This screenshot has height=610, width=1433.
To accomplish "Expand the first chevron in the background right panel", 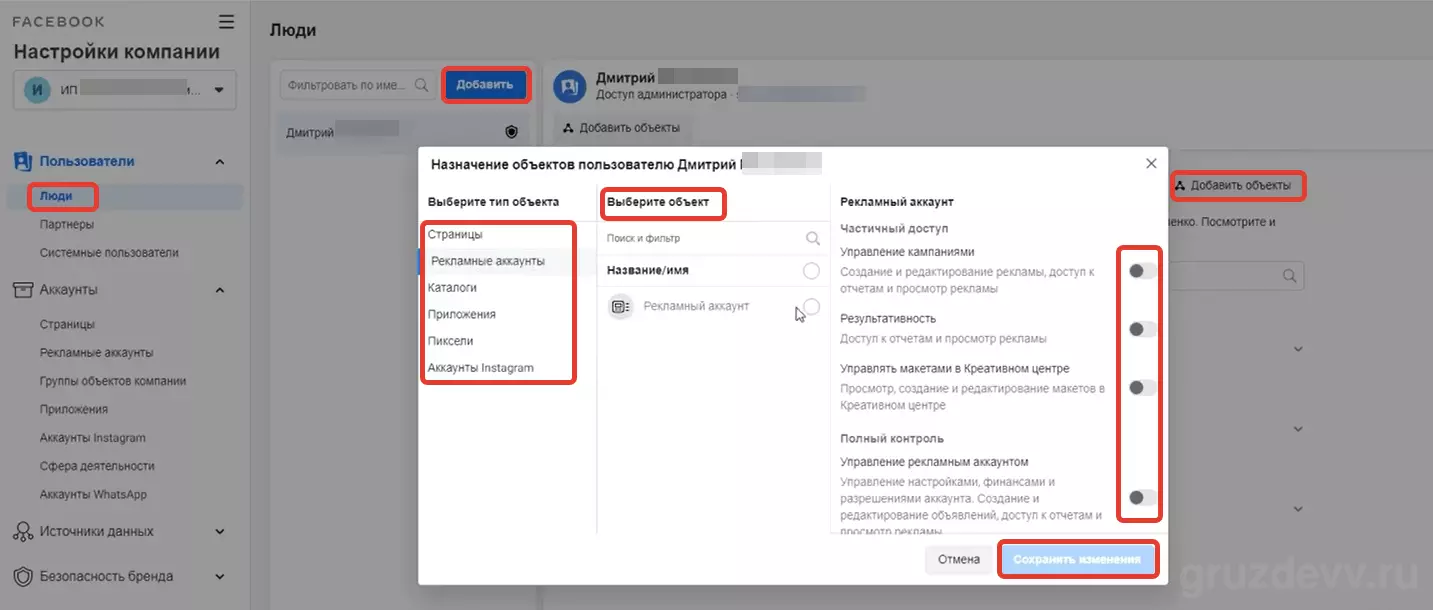I will pos(1298,349).
